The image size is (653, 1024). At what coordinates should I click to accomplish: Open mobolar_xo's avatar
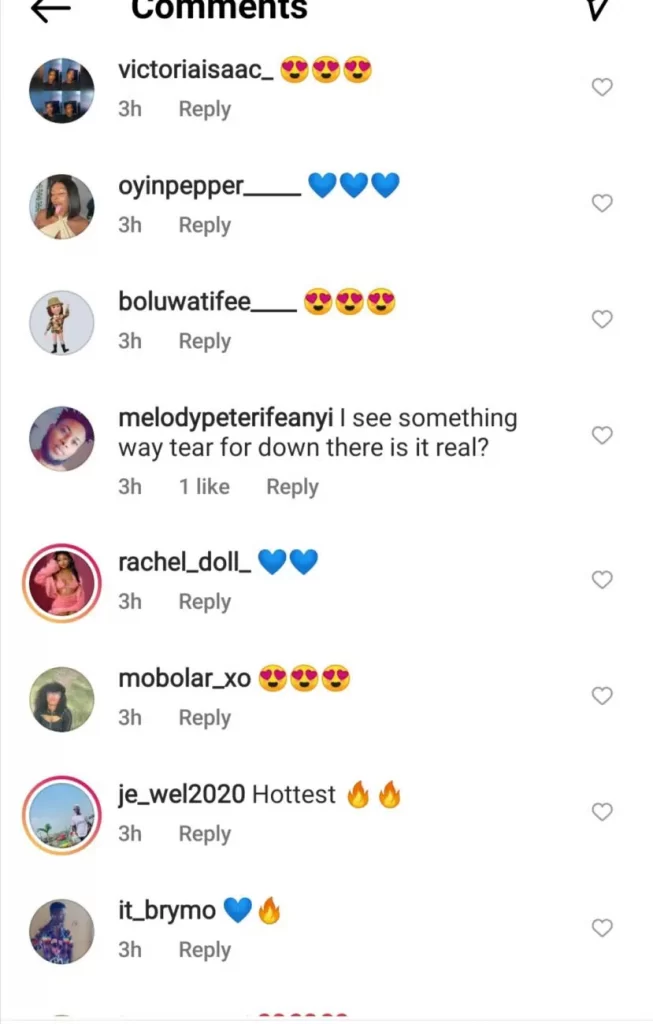tap(62, 699)
